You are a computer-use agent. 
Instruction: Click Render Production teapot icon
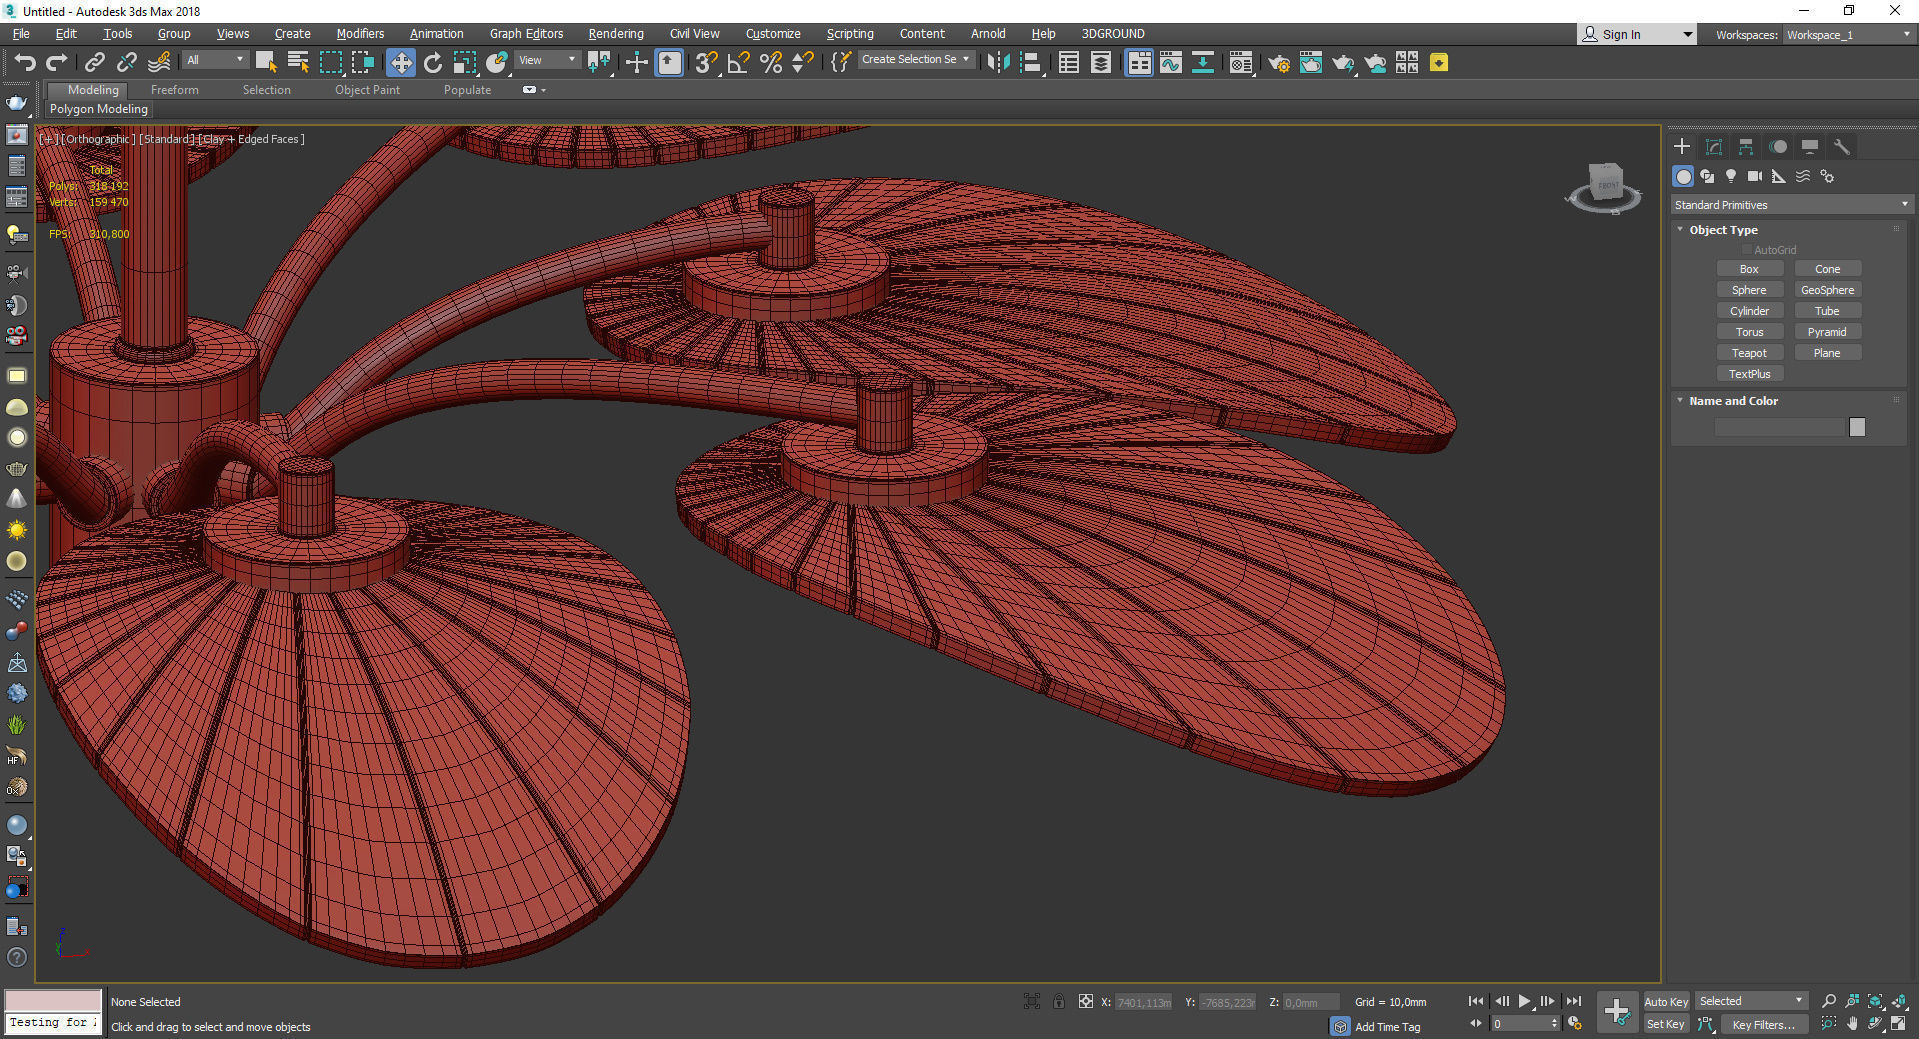pyautogui.click(x=1343, y=63)
